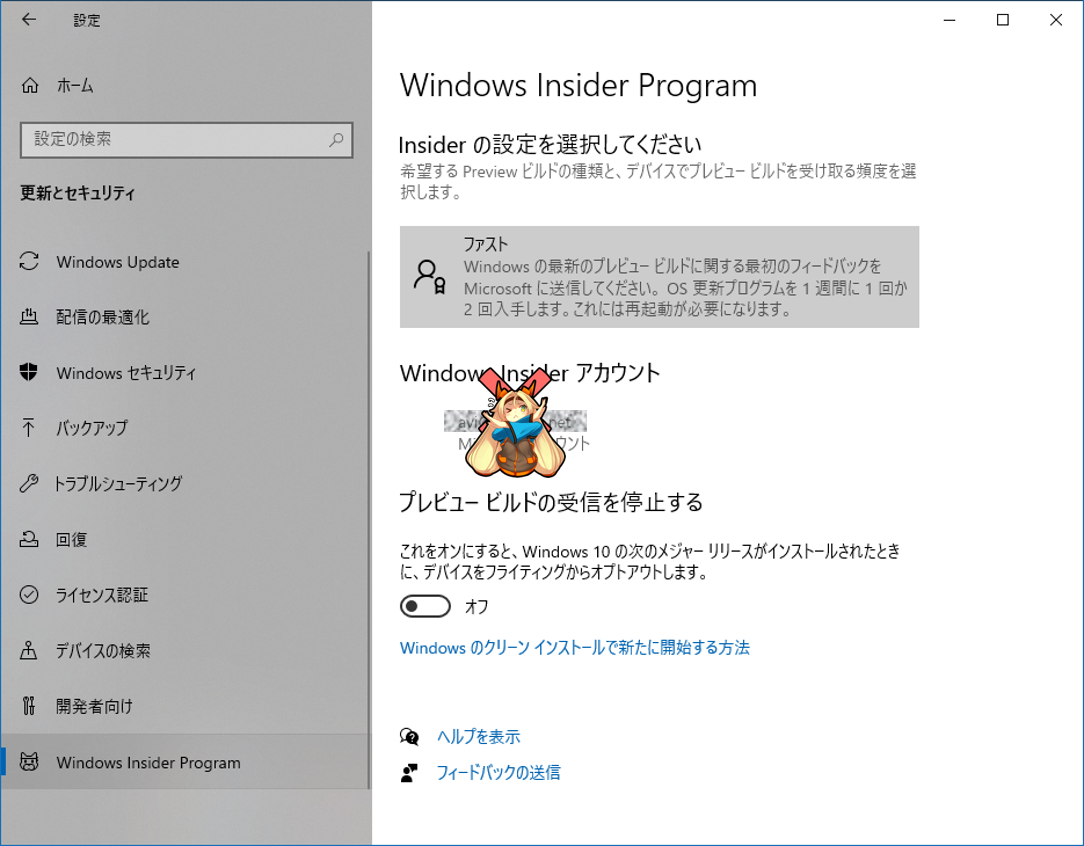
Task: Open ライセンス認証 page
Action: pos(185,595)
